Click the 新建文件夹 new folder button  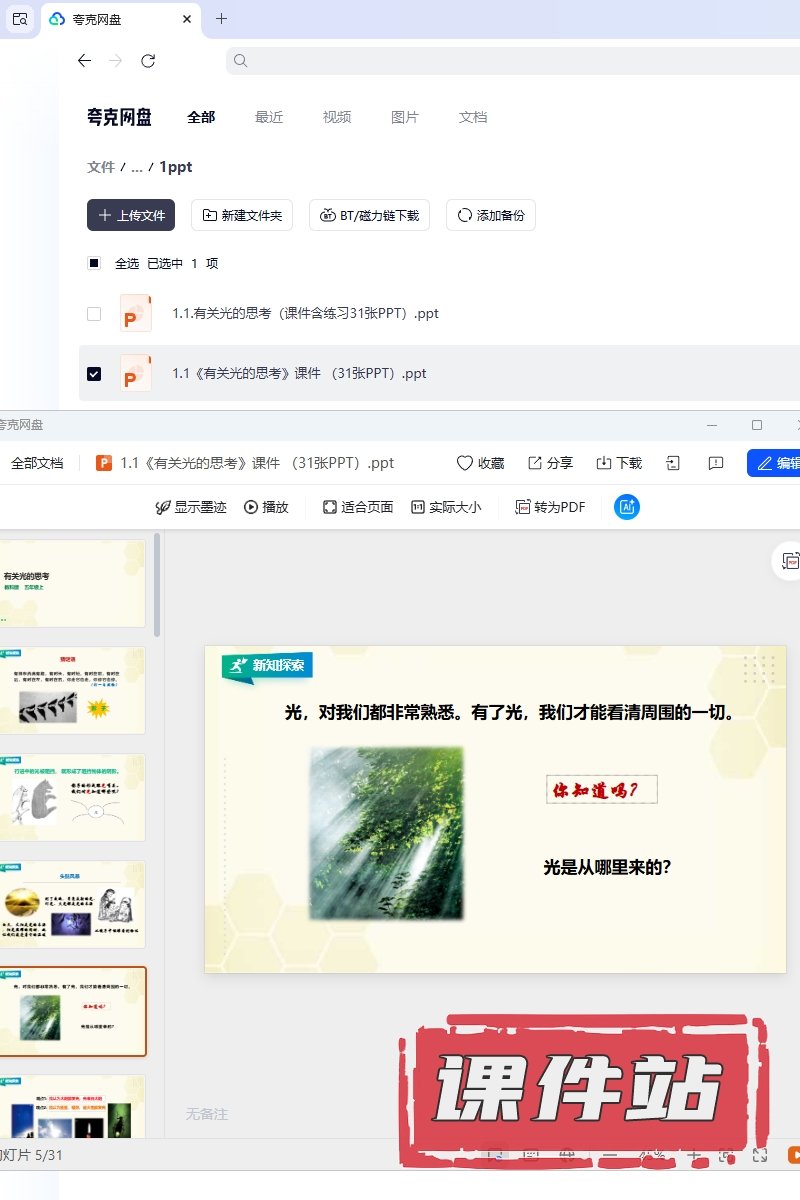242,215
